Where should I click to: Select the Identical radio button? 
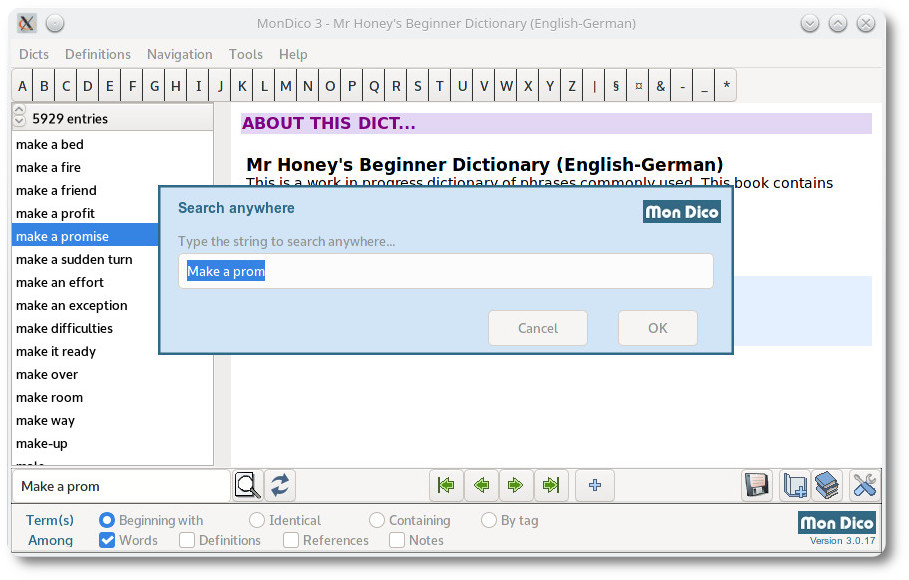coord(257,520)
